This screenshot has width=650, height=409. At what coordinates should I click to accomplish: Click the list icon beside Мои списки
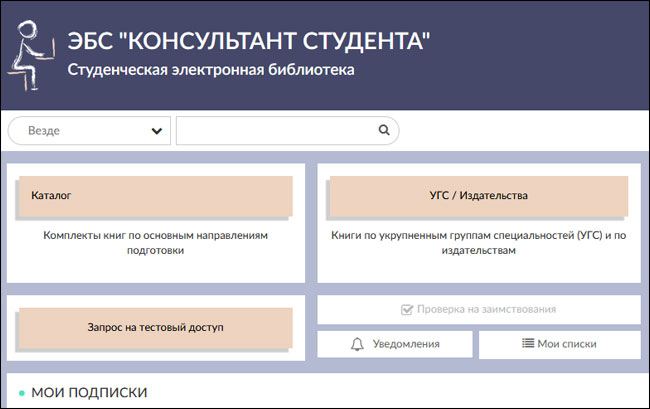[528, 343]
